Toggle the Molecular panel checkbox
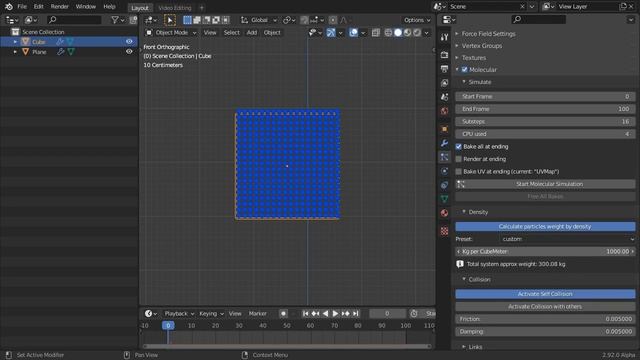640x360 pixels. point(464,70)
